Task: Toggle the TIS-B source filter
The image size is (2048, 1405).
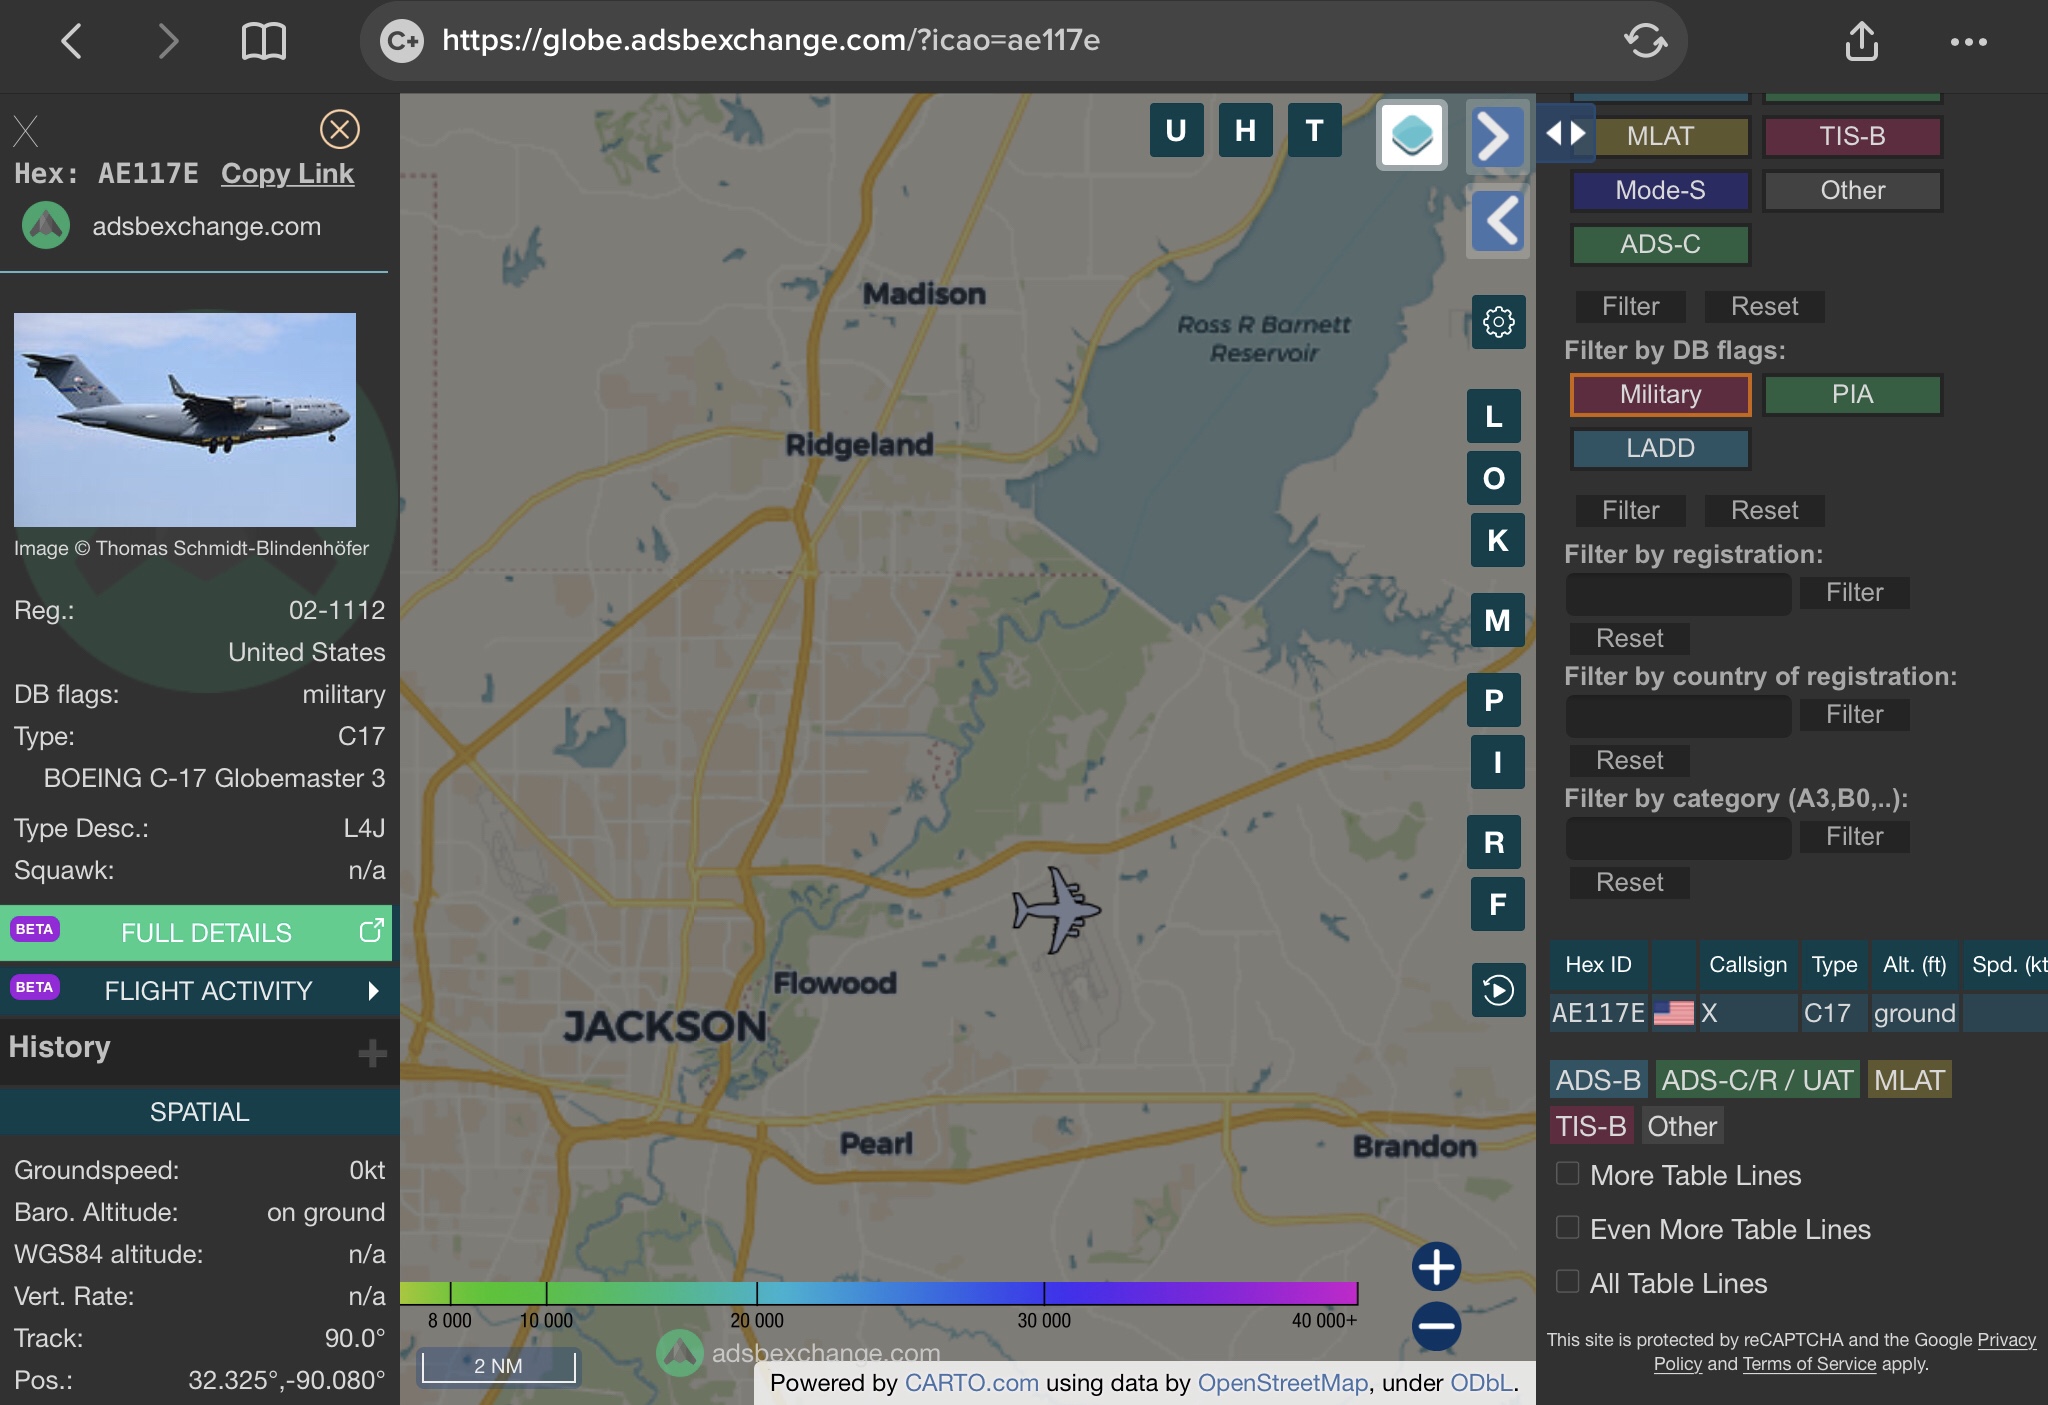Action: (x=1852, y=136)
